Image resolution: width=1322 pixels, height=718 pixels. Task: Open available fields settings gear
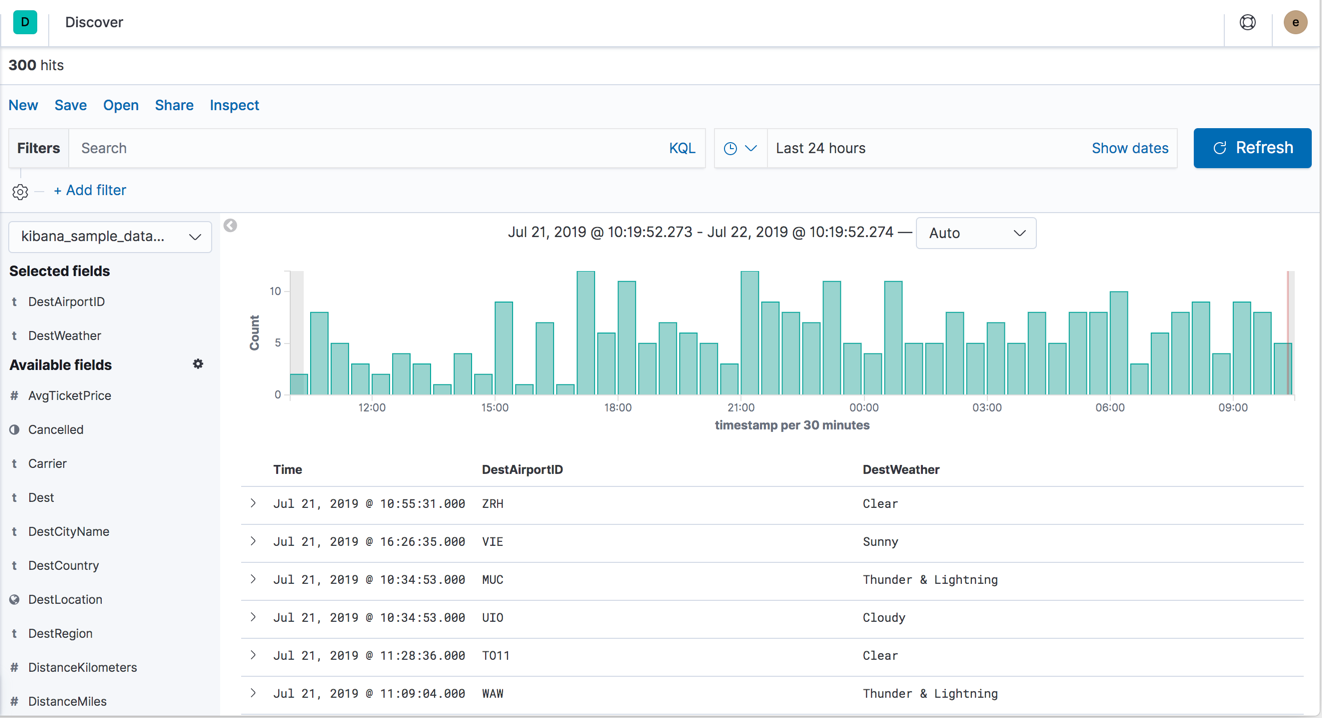(198, 365)
